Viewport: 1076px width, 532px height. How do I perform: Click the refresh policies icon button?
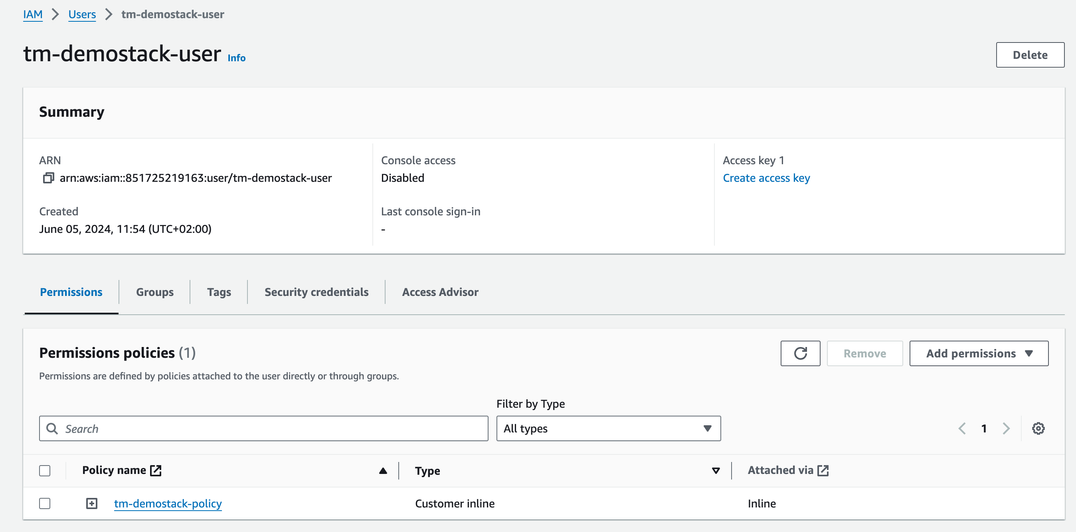pyautogui.click(x=800, y=353)
